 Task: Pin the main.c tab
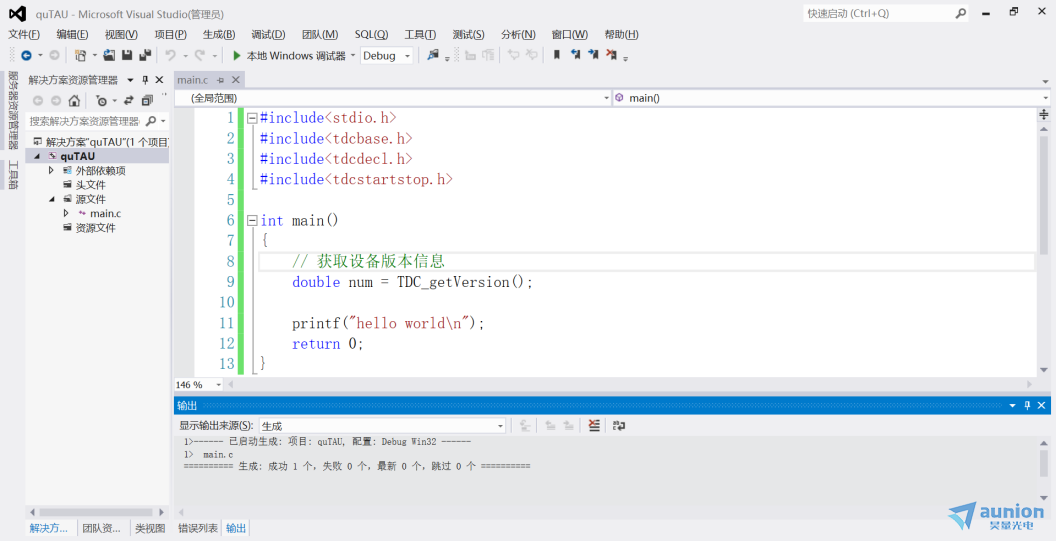220,80
